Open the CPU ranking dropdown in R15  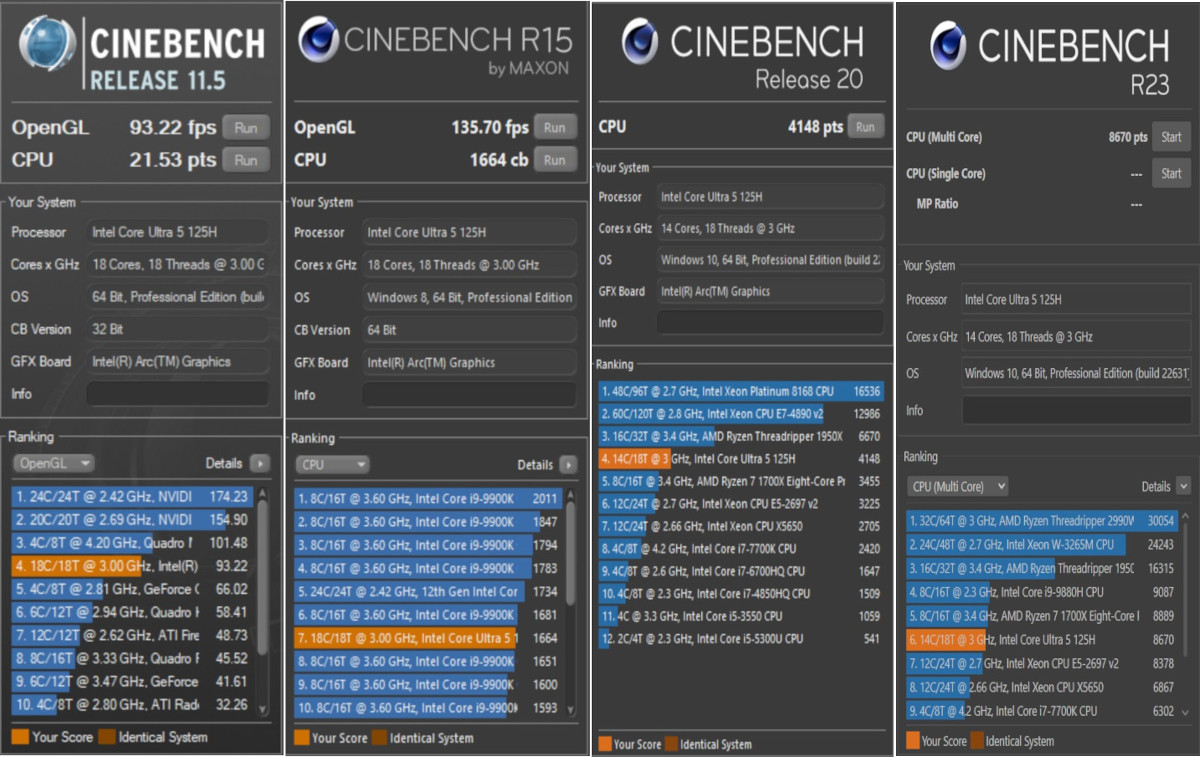click(332, 465)
